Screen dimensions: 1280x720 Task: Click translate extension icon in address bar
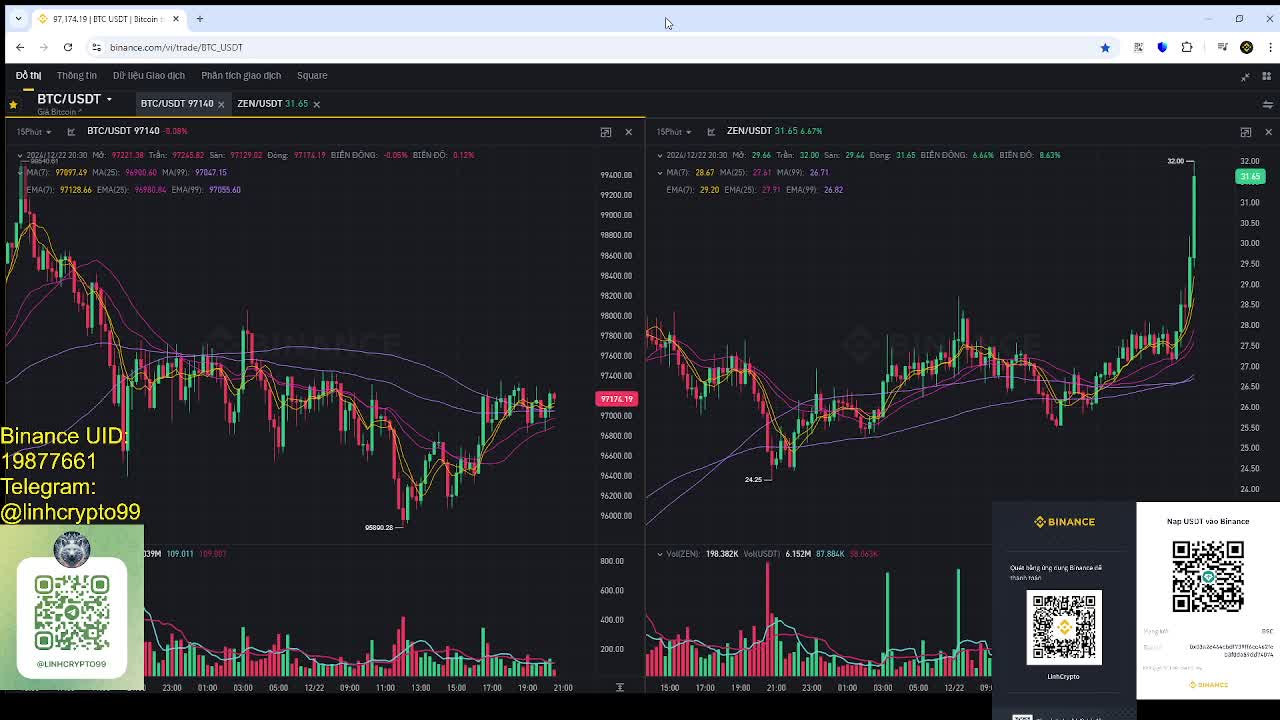[1138, 47]
